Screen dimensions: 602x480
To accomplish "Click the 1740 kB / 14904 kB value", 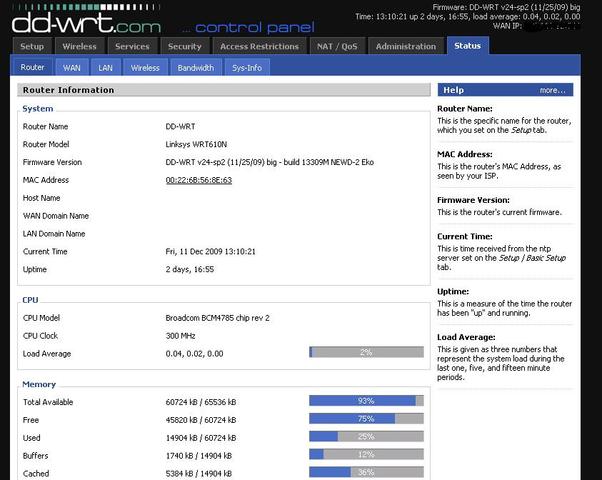I will 198,456.
